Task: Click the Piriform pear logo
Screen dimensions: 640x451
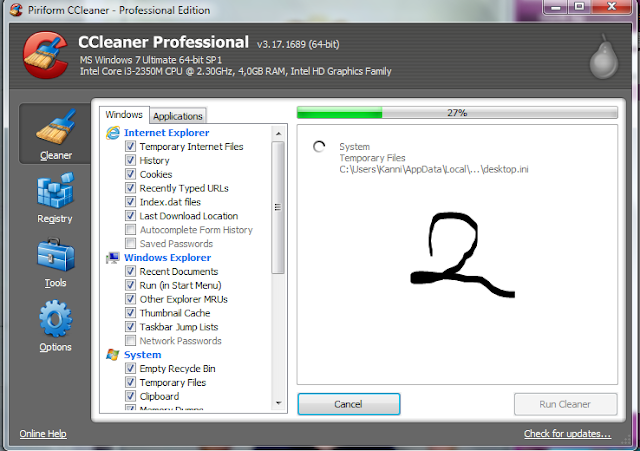Action: (604, 57)
